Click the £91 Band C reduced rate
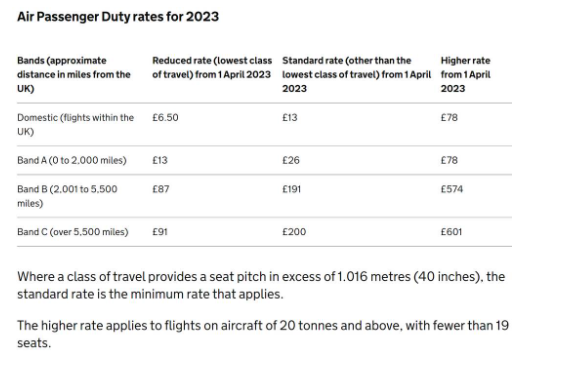The height and width of the screenshot is (368, 584). (160, 232)
